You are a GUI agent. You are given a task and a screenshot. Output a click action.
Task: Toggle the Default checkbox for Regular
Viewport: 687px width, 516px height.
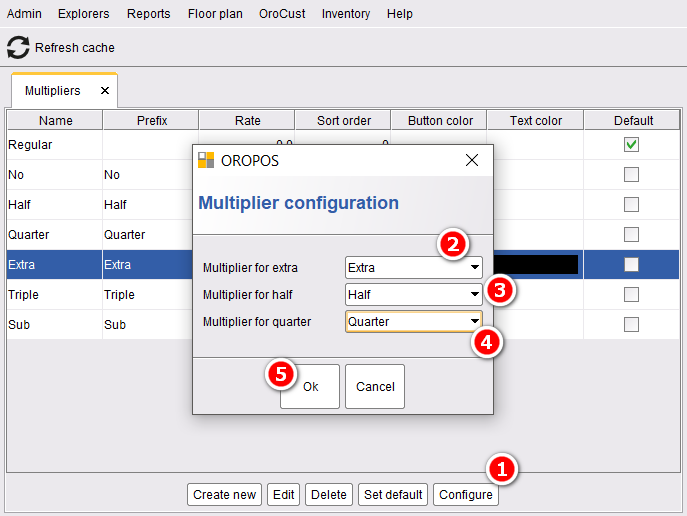tap(631, 145)
